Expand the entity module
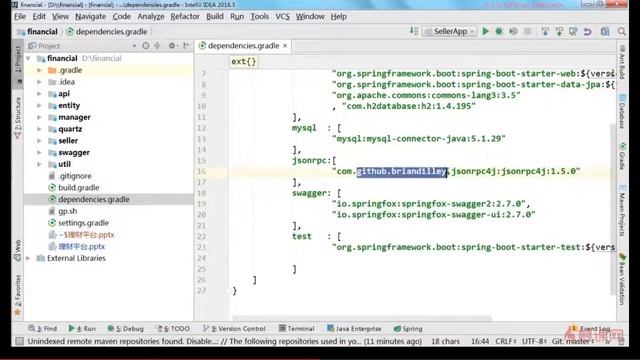The width and height of the screenshot is (640, 360). tap(40, 106)
